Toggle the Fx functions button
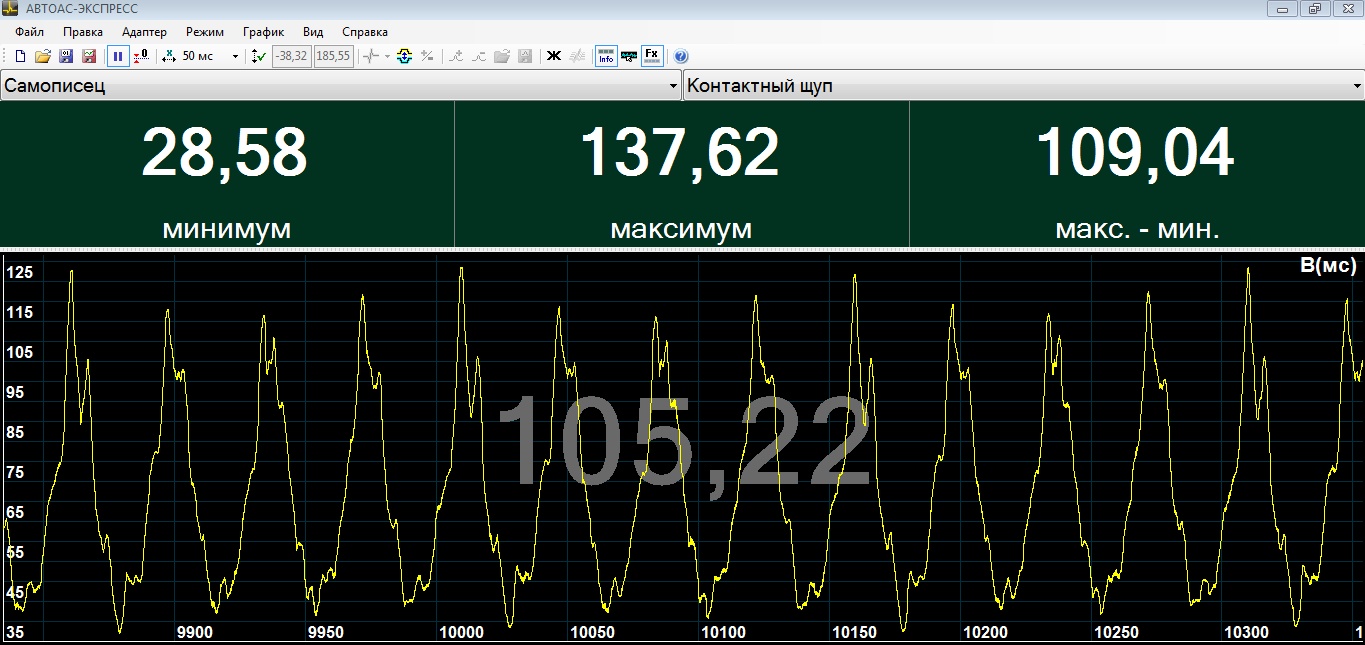The width and height of the screenshot is (1365, 645). click(x=651, y=56)
